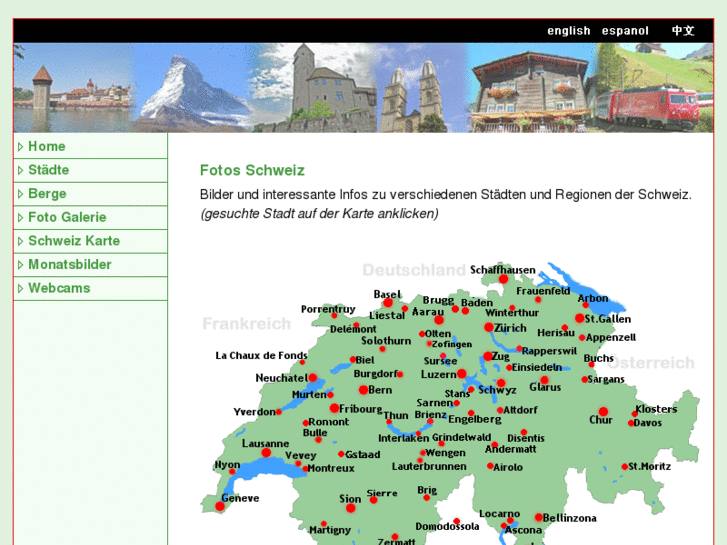Click the arrow icon beside Berge
The width and height of the screenshot is (727, 545).
pyautogui.click(x=20, y=194)
